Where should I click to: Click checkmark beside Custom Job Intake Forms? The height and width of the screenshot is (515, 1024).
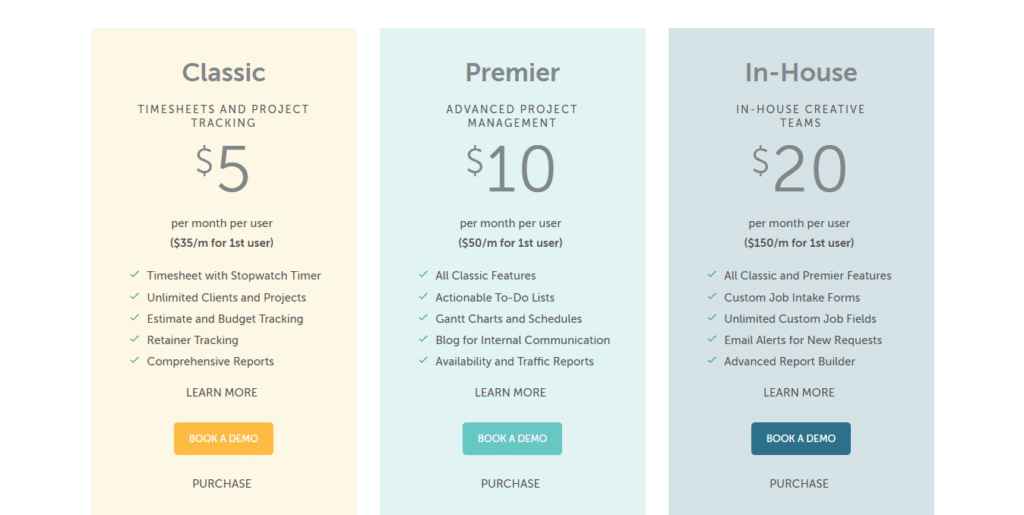coord(712,296)
